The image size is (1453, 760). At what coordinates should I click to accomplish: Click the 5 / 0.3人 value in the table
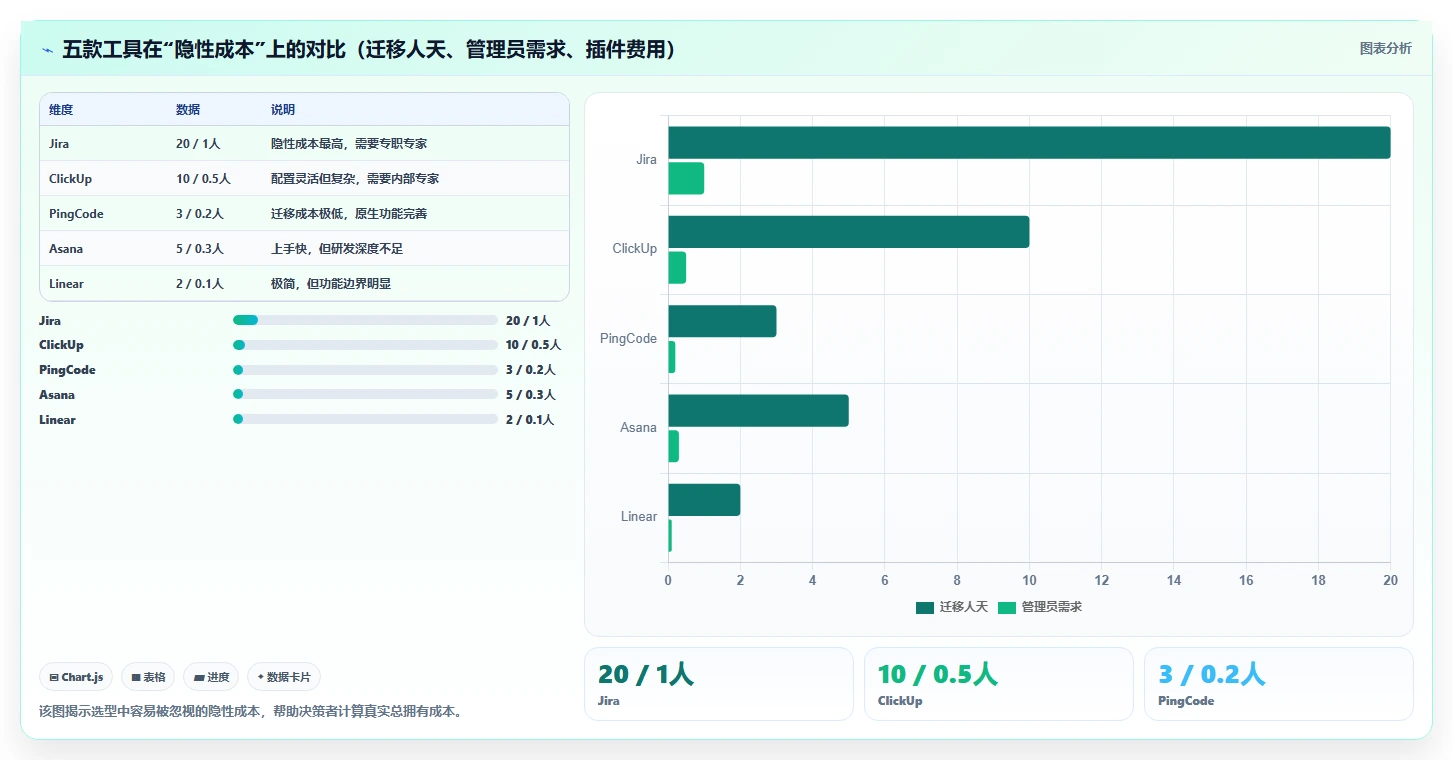click(200, 249)
